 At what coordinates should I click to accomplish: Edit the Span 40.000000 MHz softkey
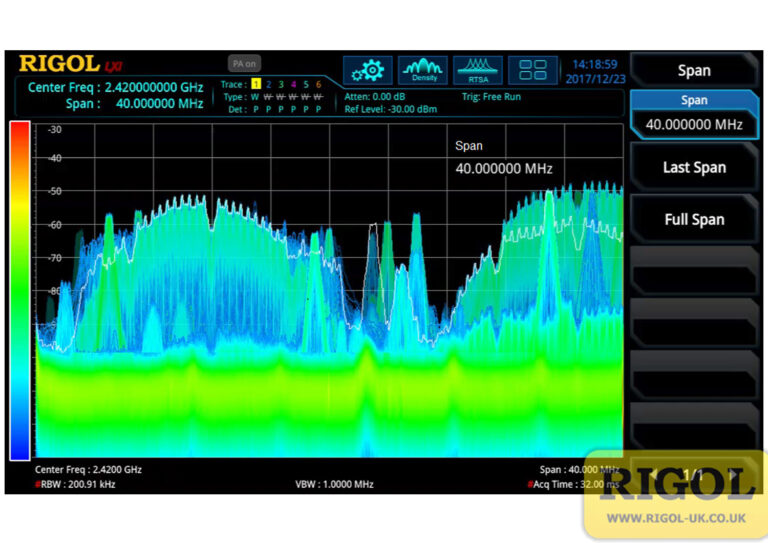click(694, 114)
